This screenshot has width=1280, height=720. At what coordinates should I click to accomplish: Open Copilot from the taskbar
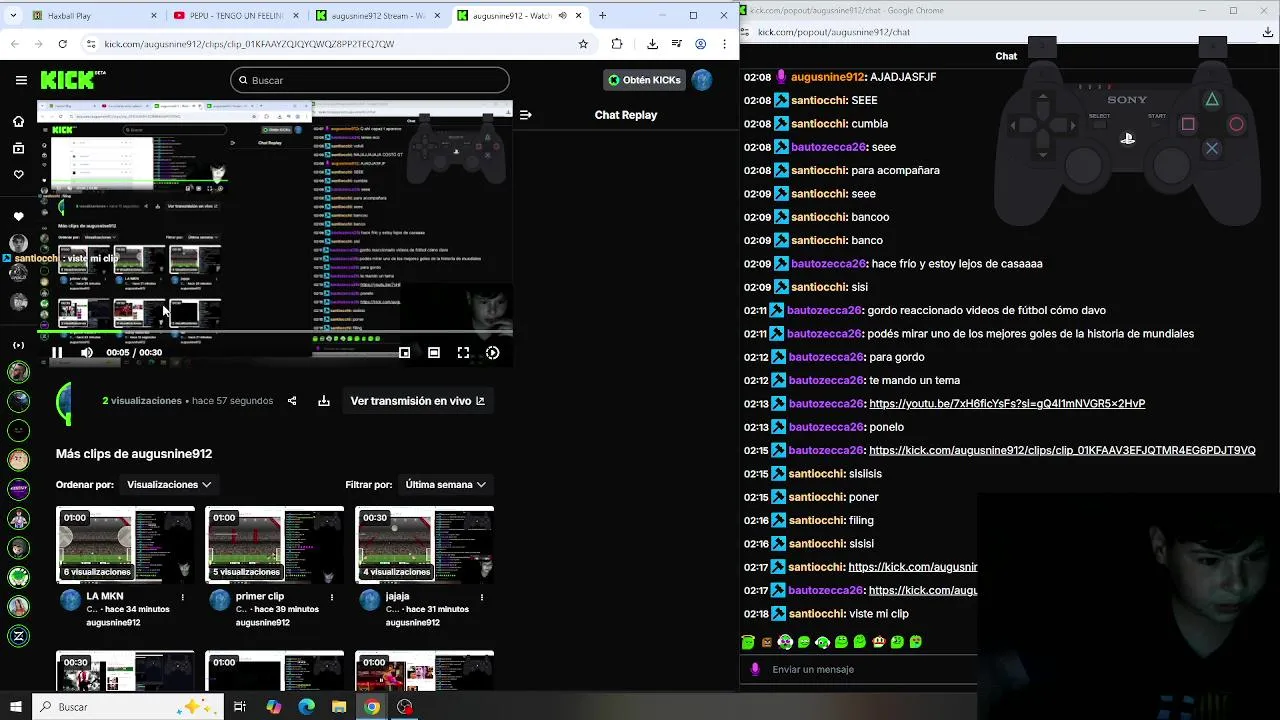(x=273, y=707)
